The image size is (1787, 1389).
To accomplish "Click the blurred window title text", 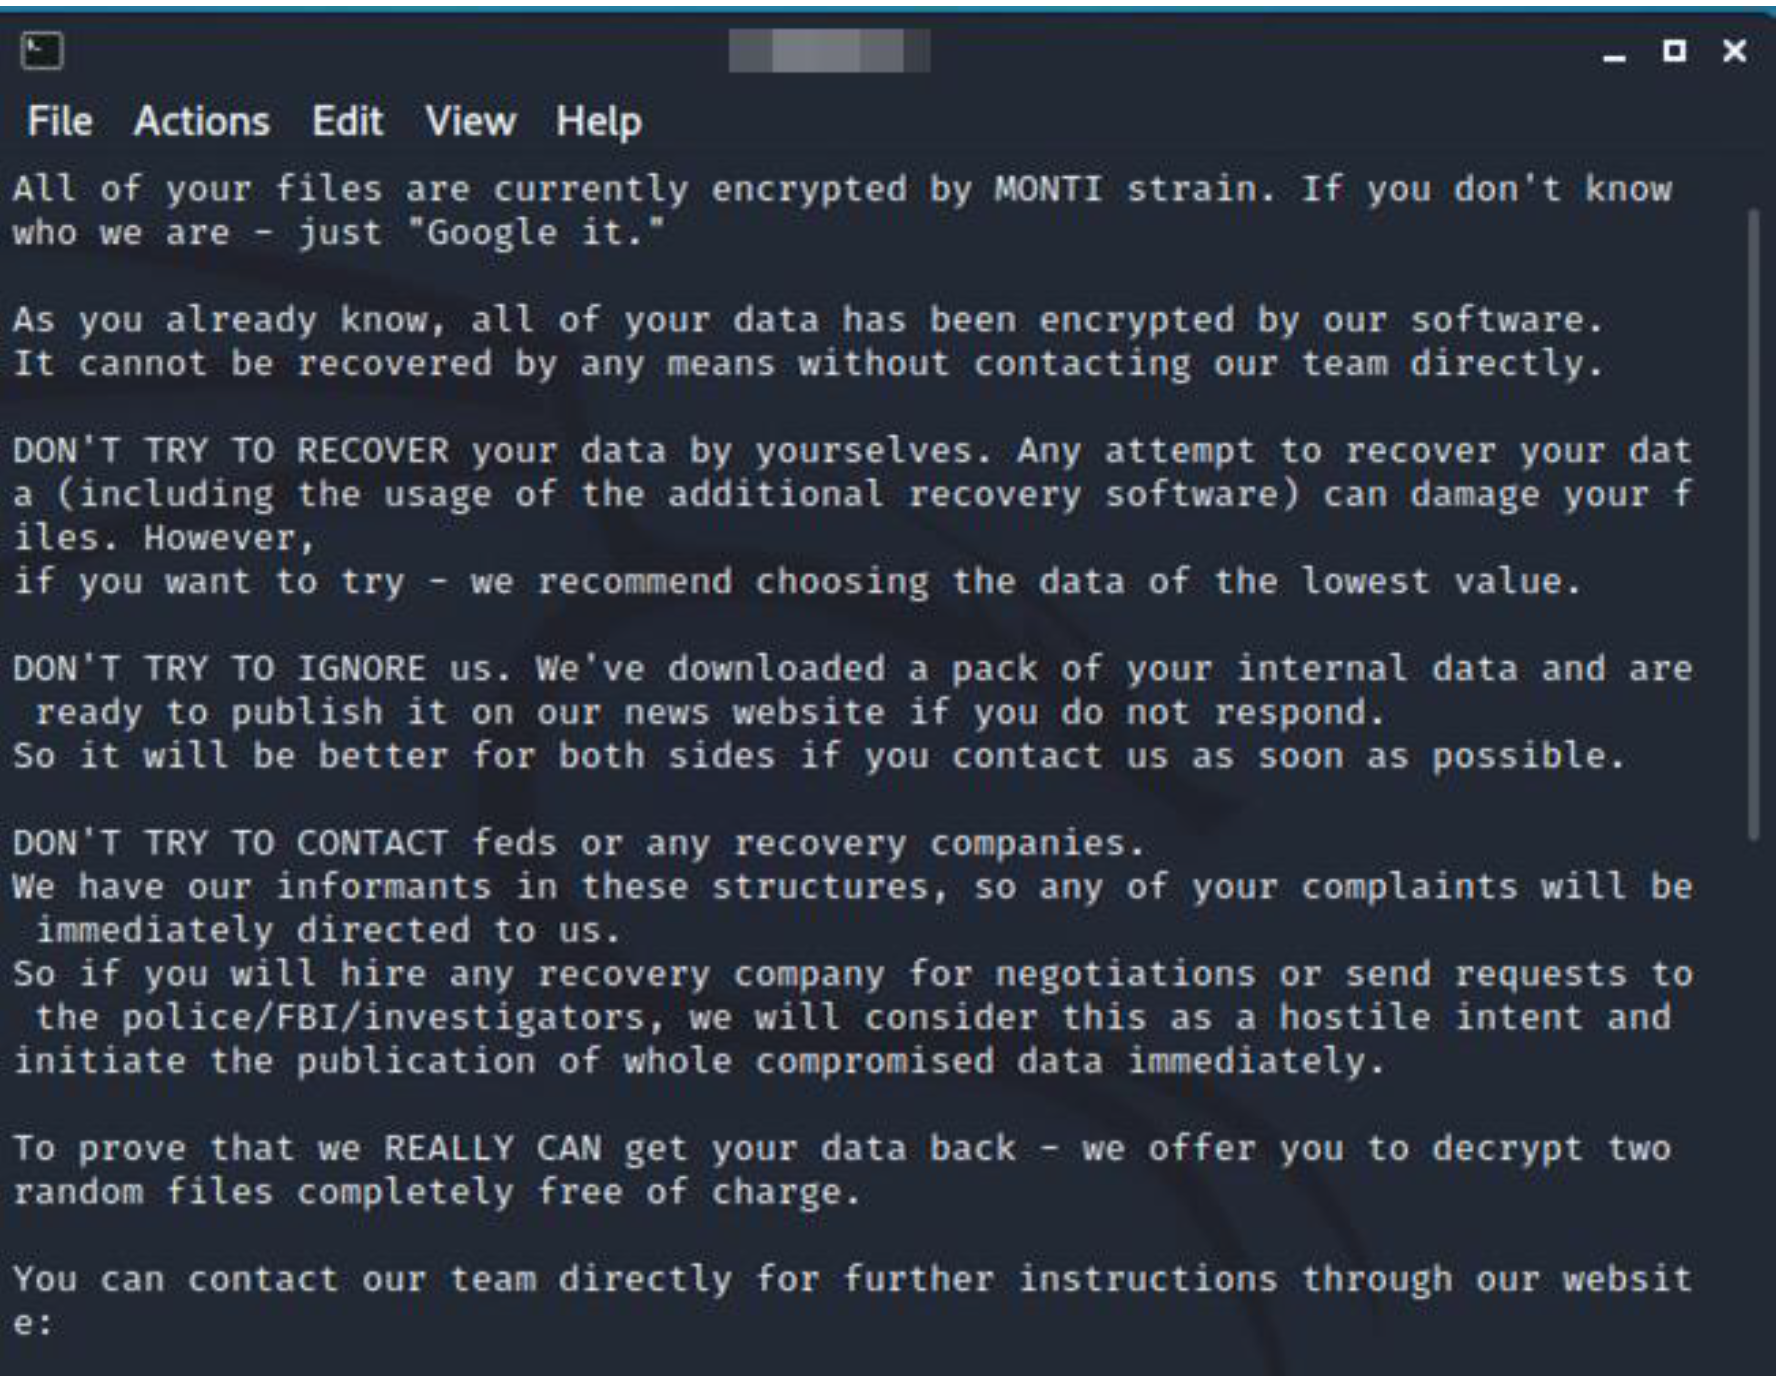I will point(829,51).
